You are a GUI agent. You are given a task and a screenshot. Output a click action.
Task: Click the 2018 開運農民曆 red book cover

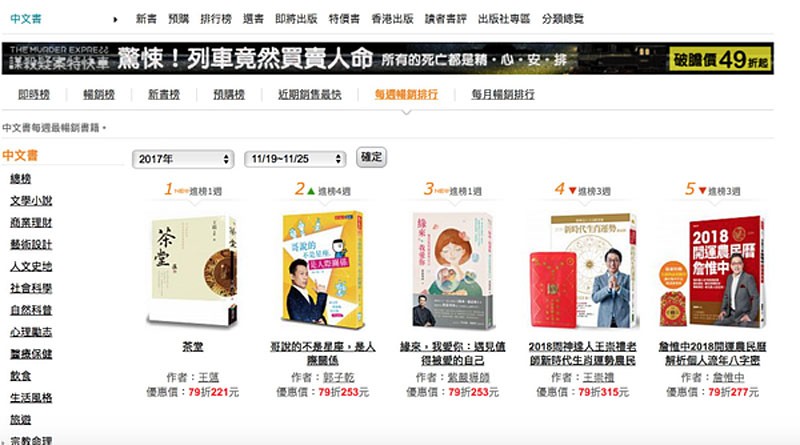tap(713, 271)
